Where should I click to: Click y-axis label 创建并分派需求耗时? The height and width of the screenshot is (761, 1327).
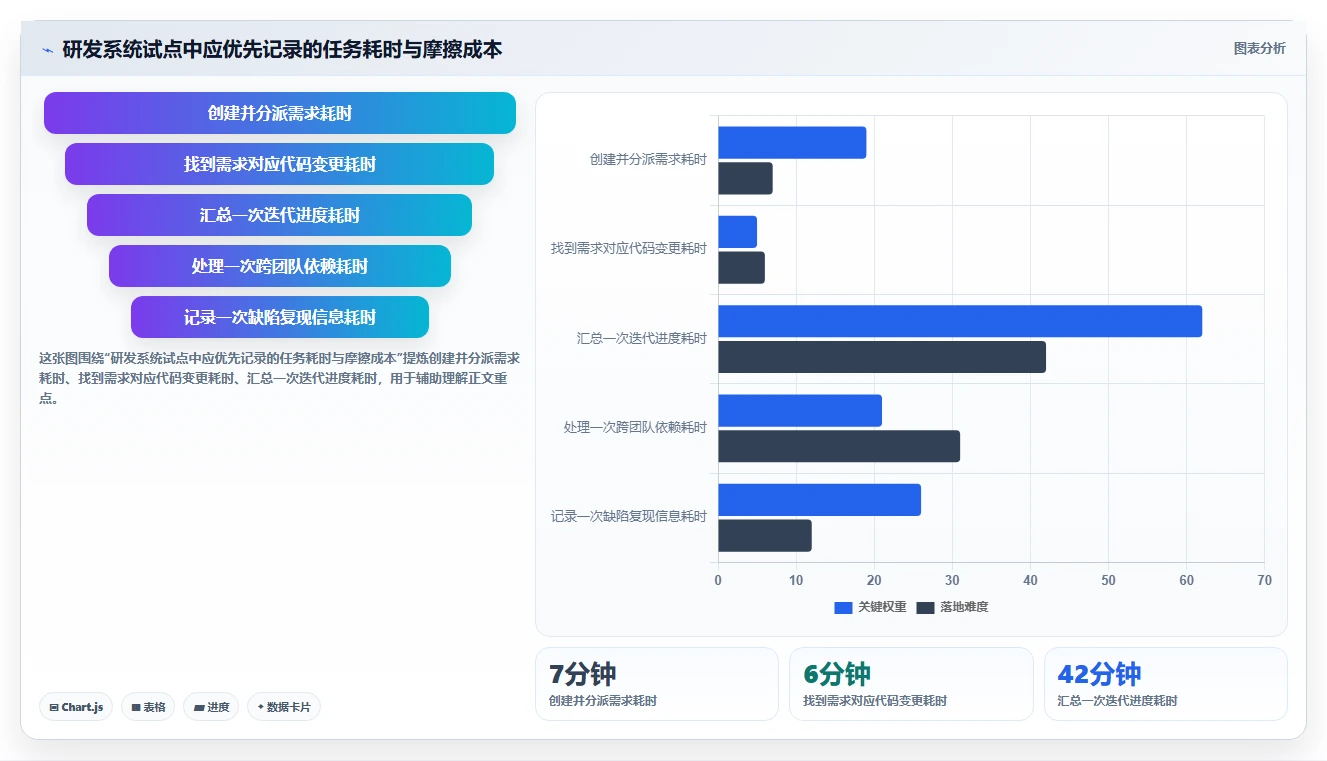tap(648, 159)
